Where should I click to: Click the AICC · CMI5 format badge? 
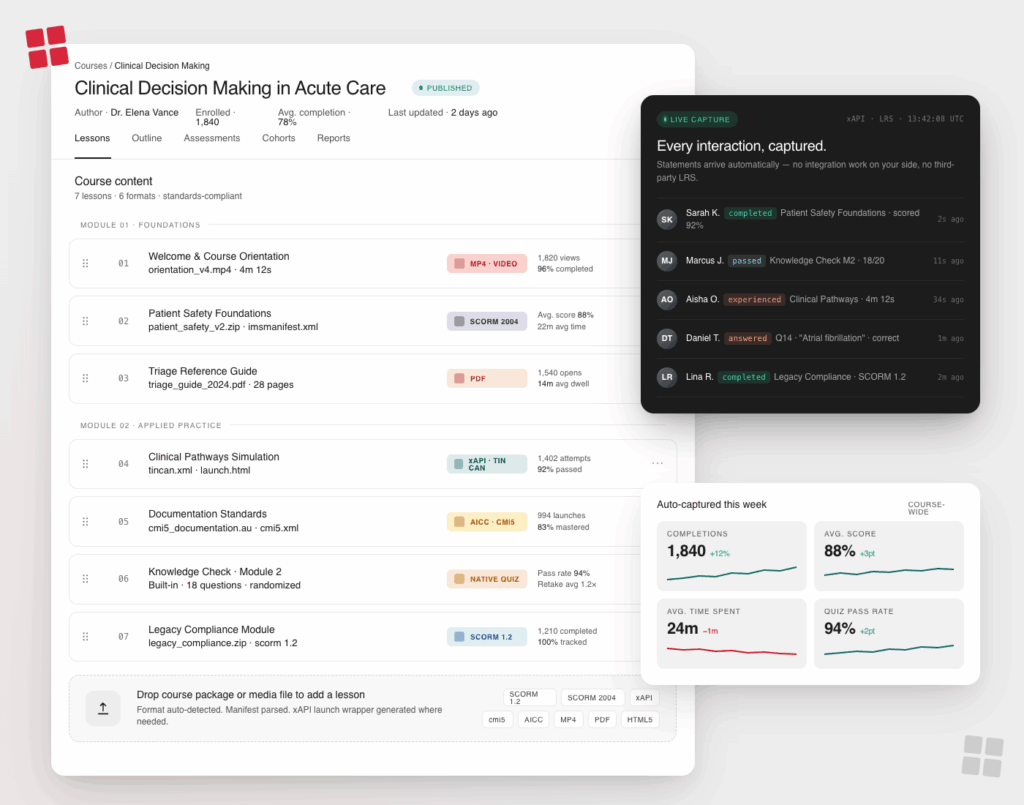point(487,522)
